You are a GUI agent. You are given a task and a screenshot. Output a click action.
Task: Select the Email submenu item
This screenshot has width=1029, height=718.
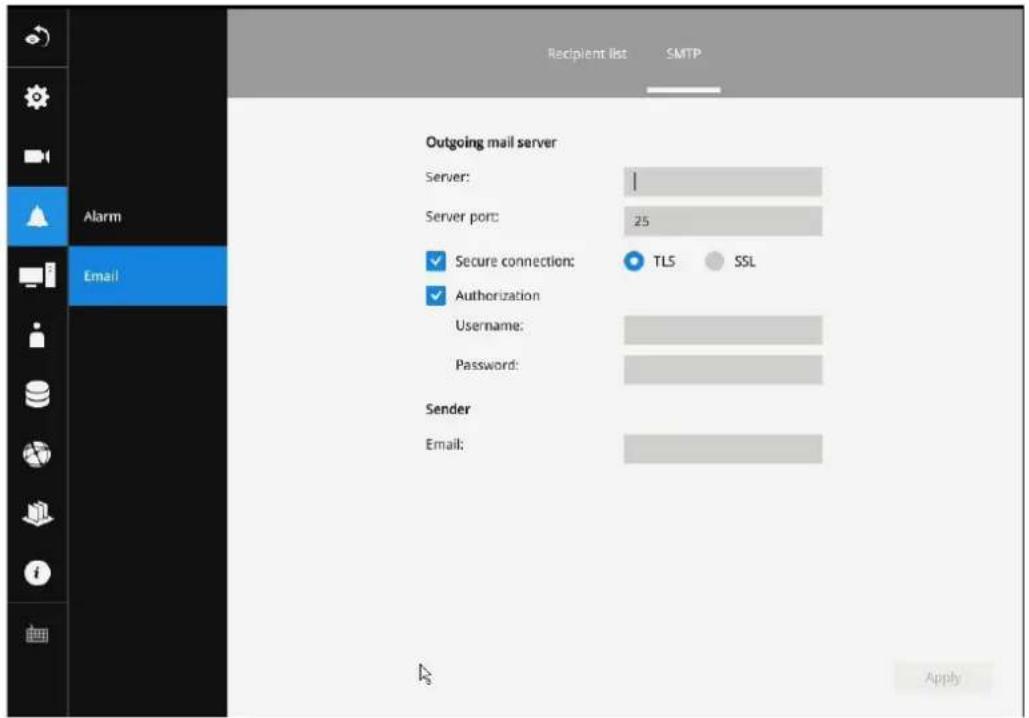click(147, 276)
